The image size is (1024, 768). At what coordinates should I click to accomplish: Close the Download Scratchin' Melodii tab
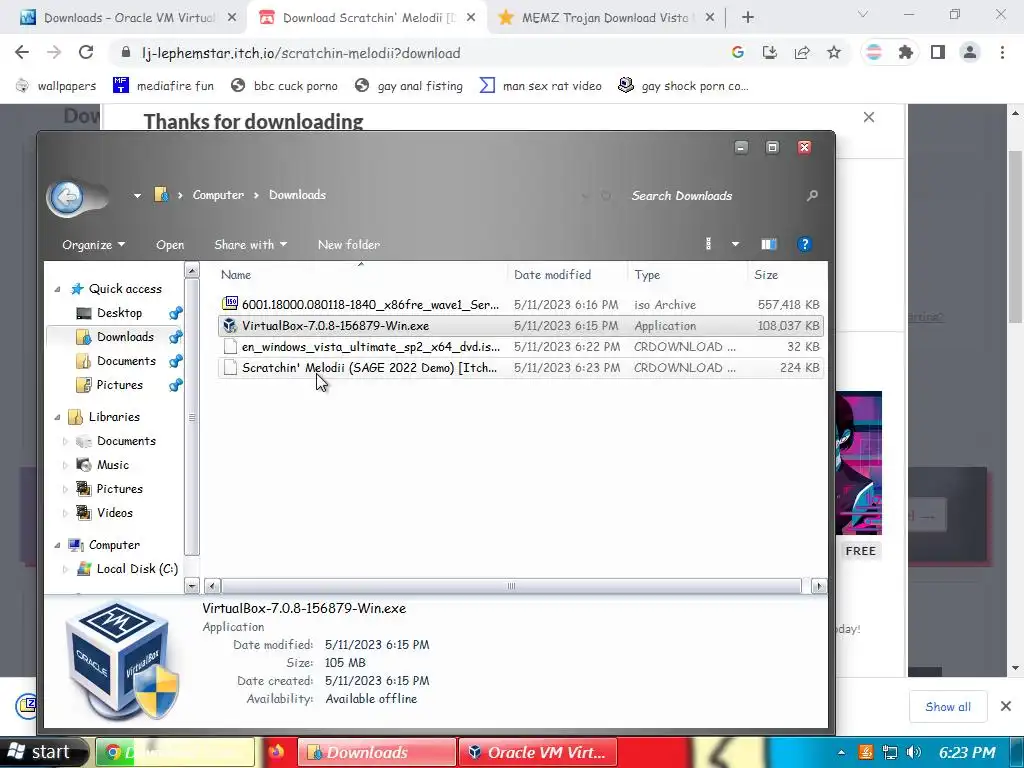tap(470, 18)
